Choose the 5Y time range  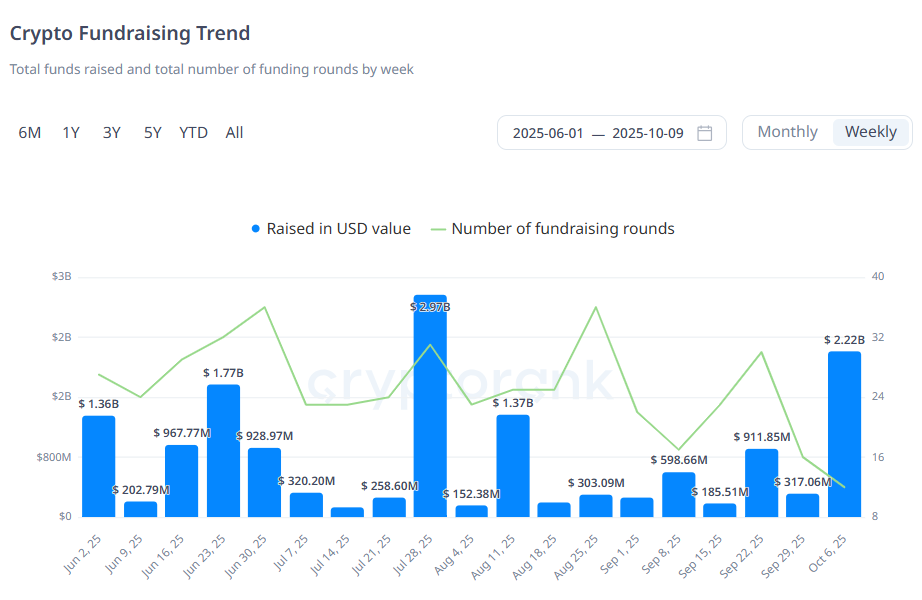[x=152, y=133]
